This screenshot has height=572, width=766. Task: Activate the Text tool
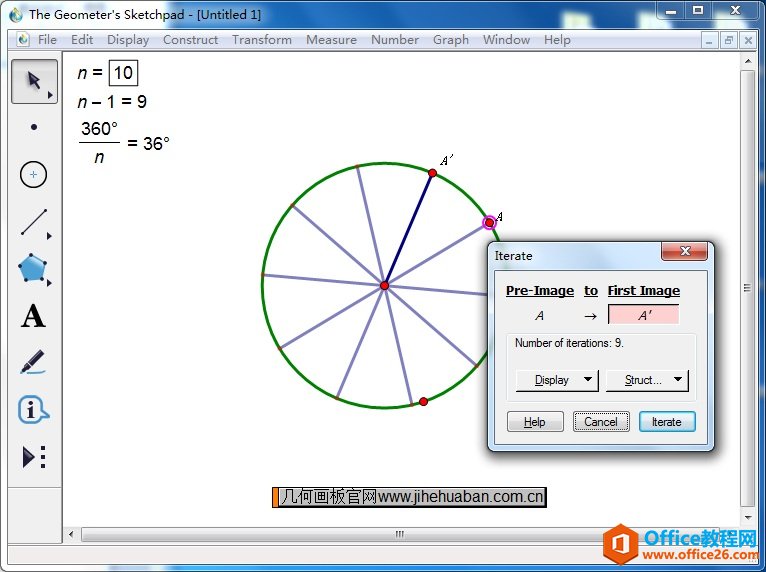click(x=33, y=317)
